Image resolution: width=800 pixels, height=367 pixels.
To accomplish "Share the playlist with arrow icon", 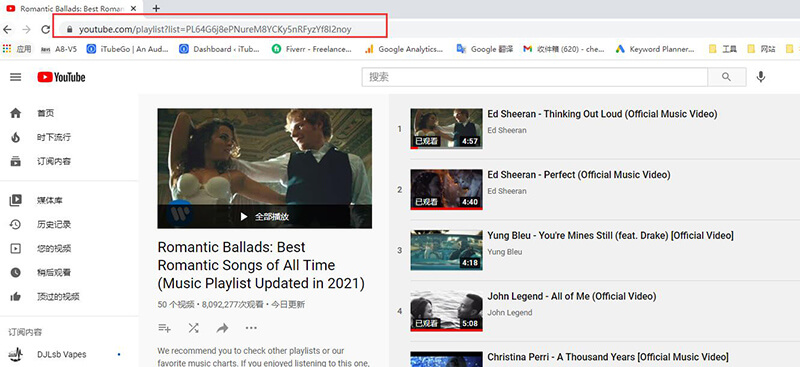I will 222,328.
